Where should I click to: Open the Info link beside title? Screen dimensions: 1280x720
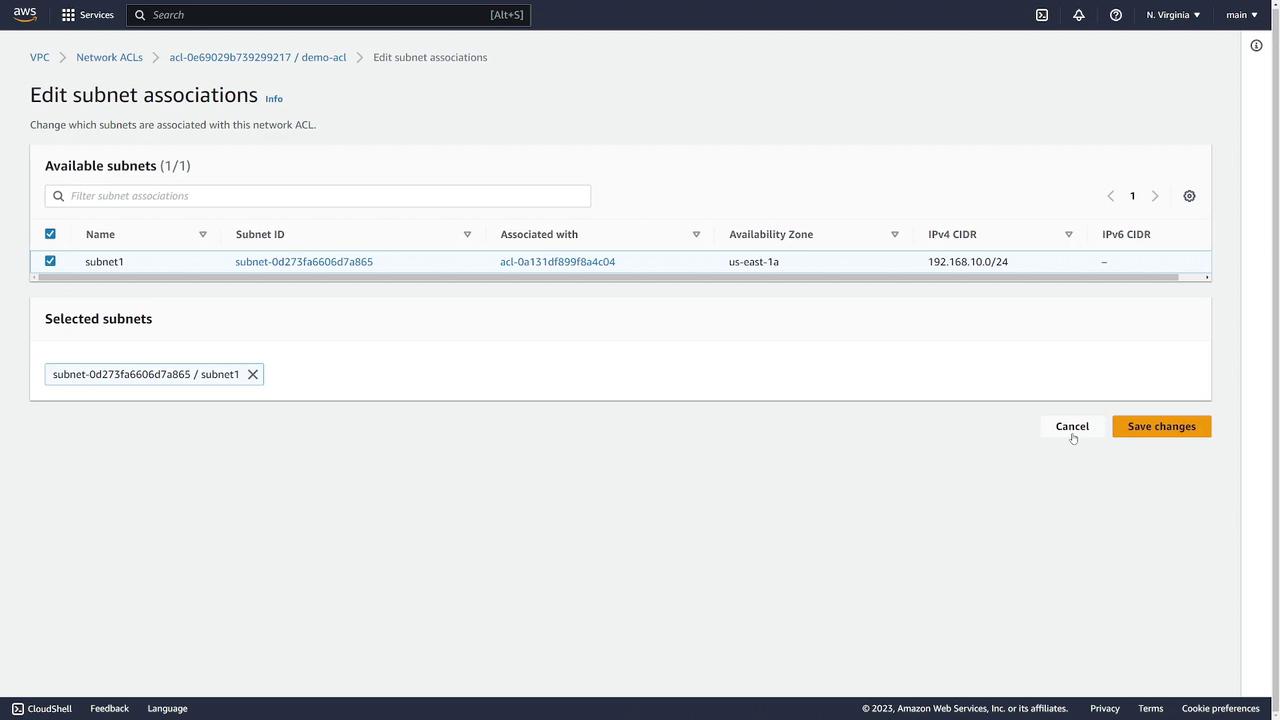(274, 99)
